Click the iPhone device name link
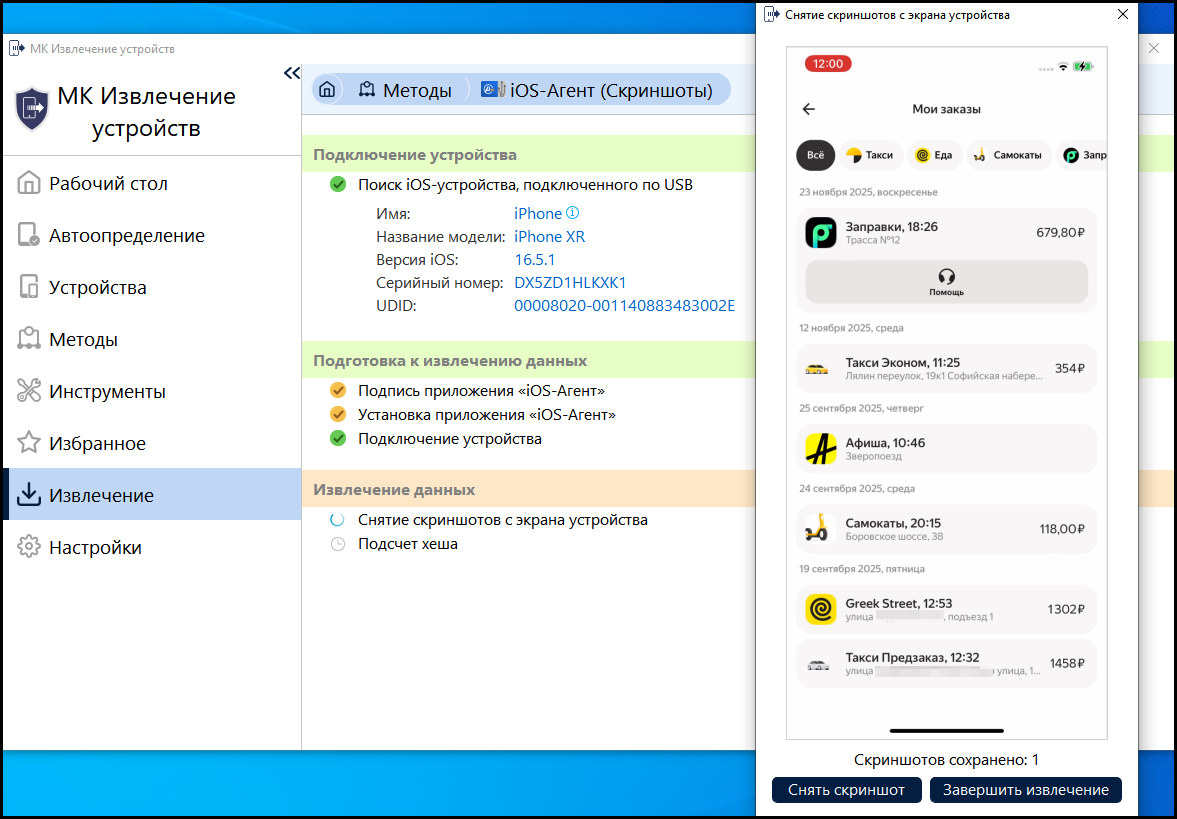This screenshot has height=819, width=1177. coord(537,214)
